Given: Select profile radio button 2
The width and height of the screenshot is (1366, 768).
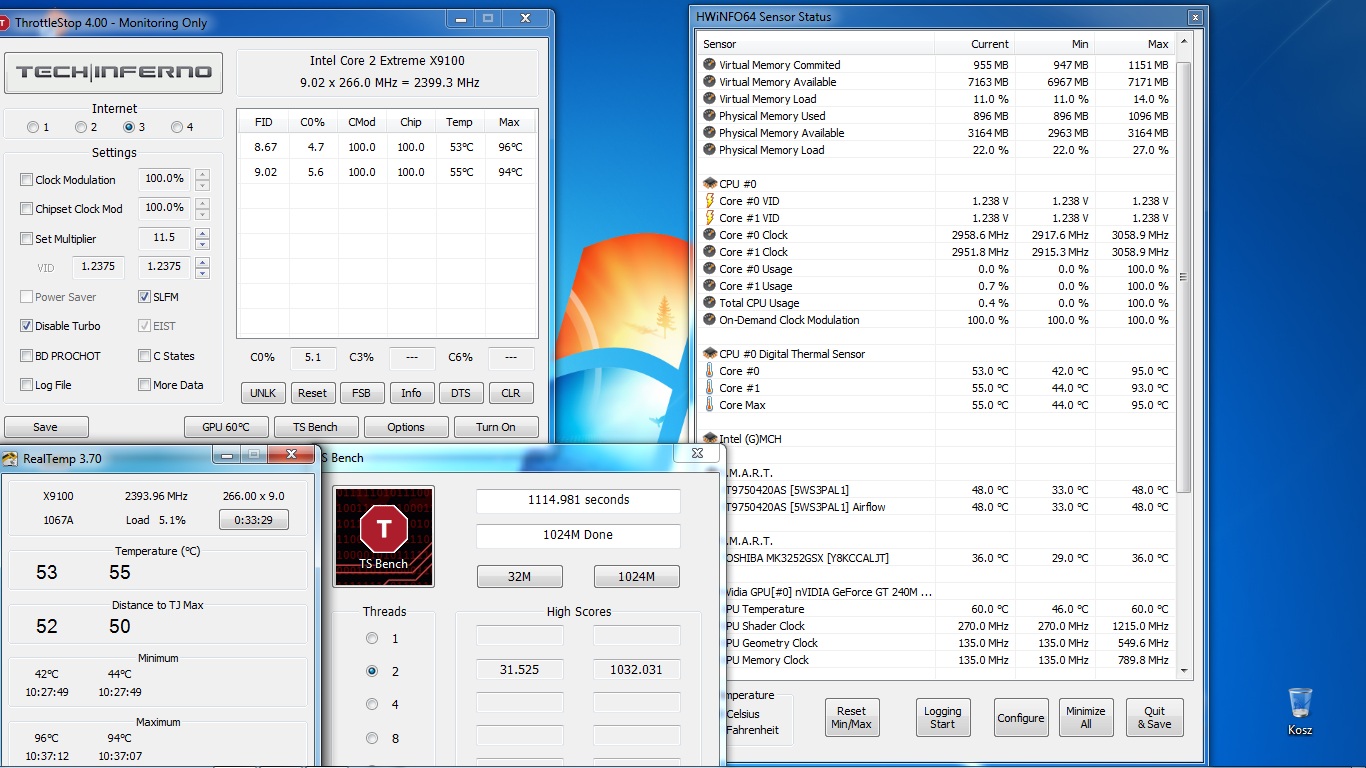Looking at the screenshot, I should pos(81,127).
